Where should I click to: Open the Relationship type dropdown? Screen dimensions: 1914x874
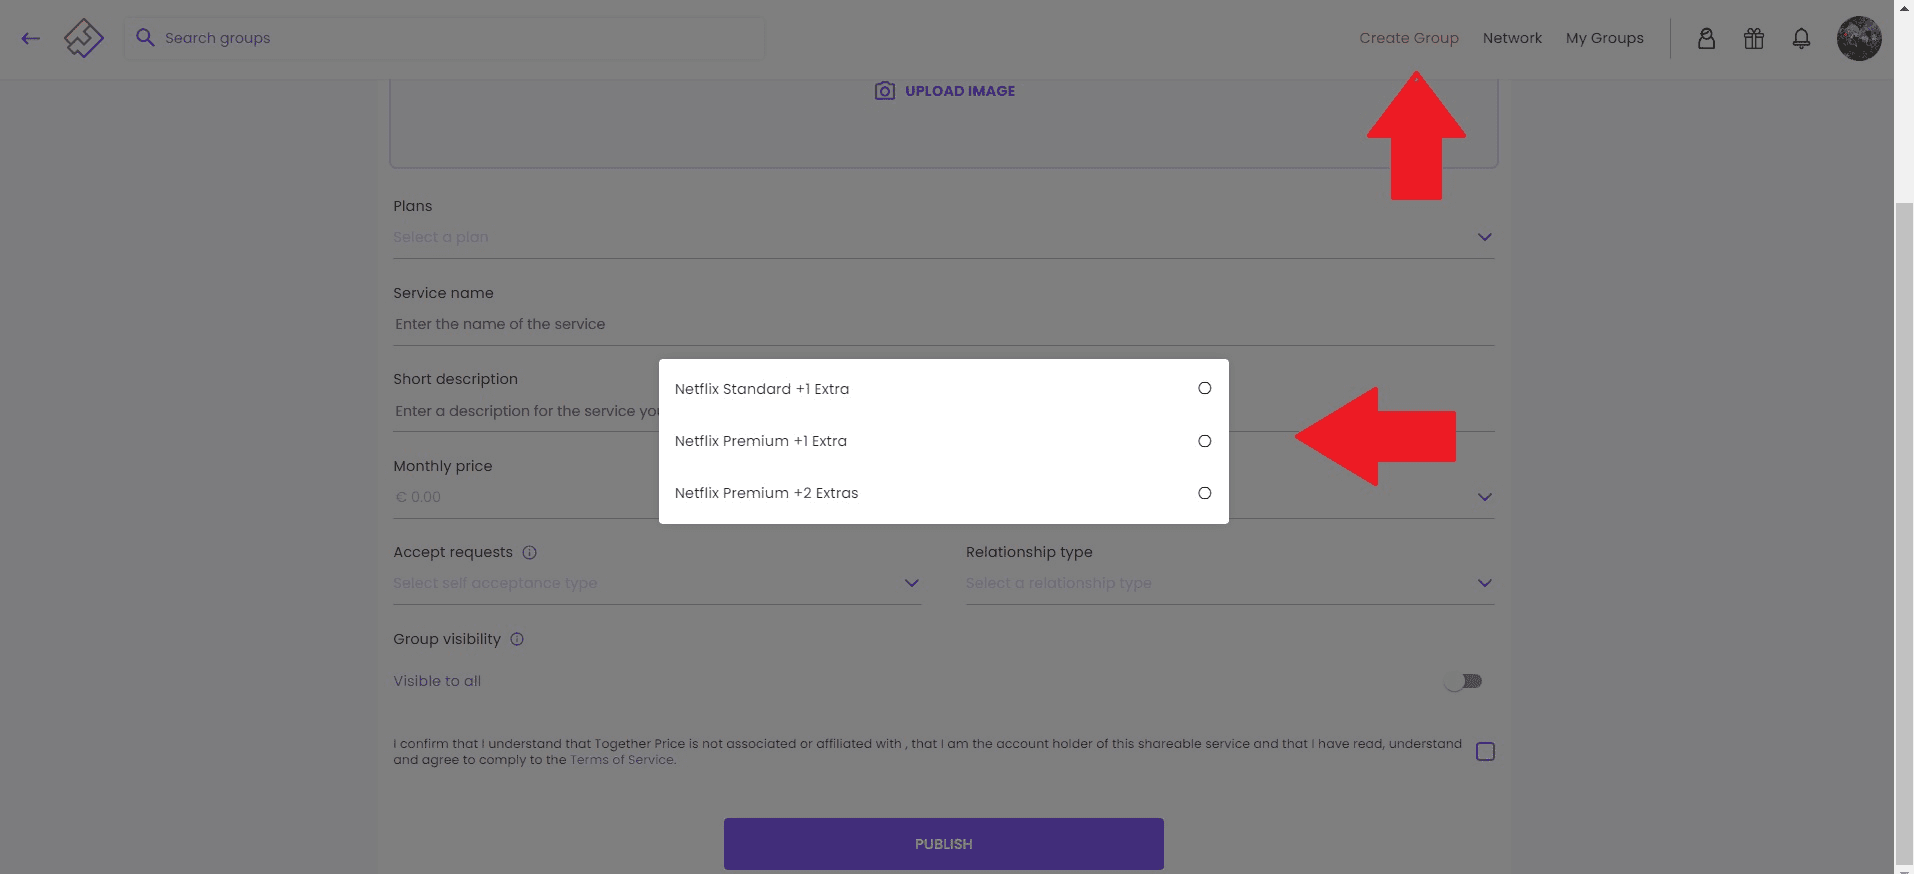1484,584
